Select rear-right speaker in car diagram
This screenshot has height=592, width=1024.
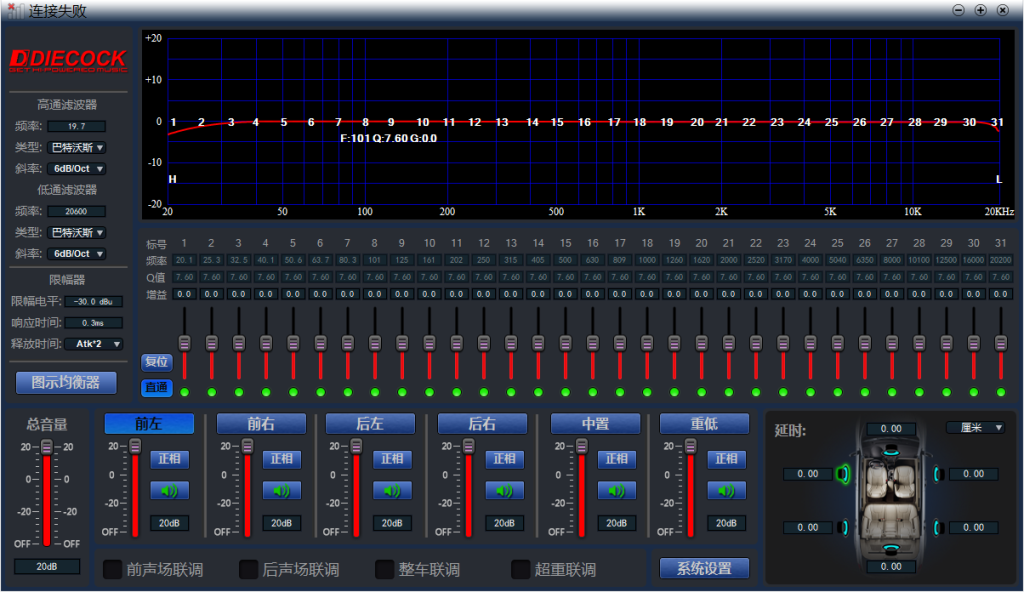pos(937,527)
